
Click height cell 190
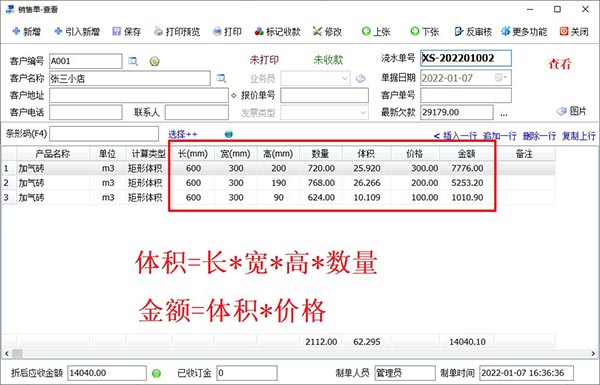(279, 183)
